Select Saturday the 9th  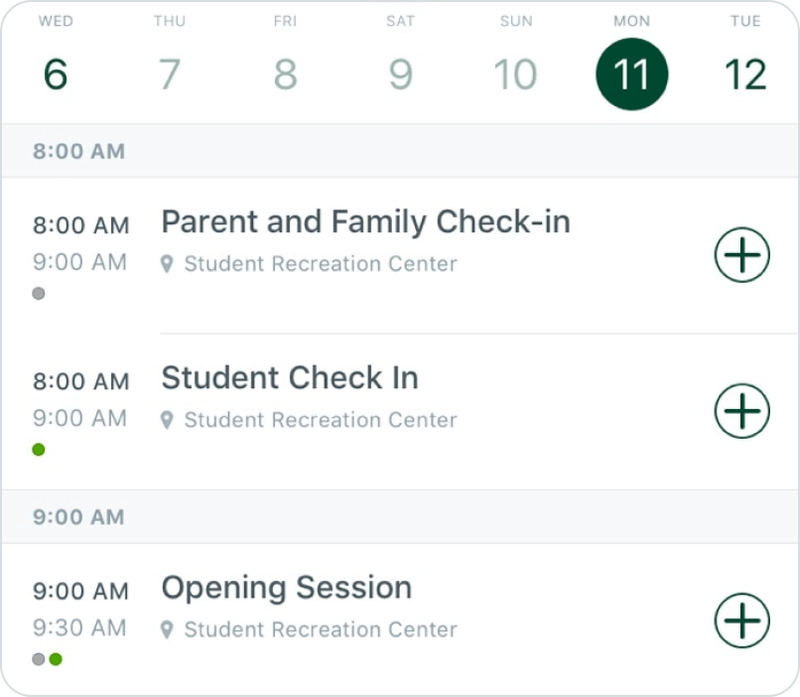[x=400, y=72]
